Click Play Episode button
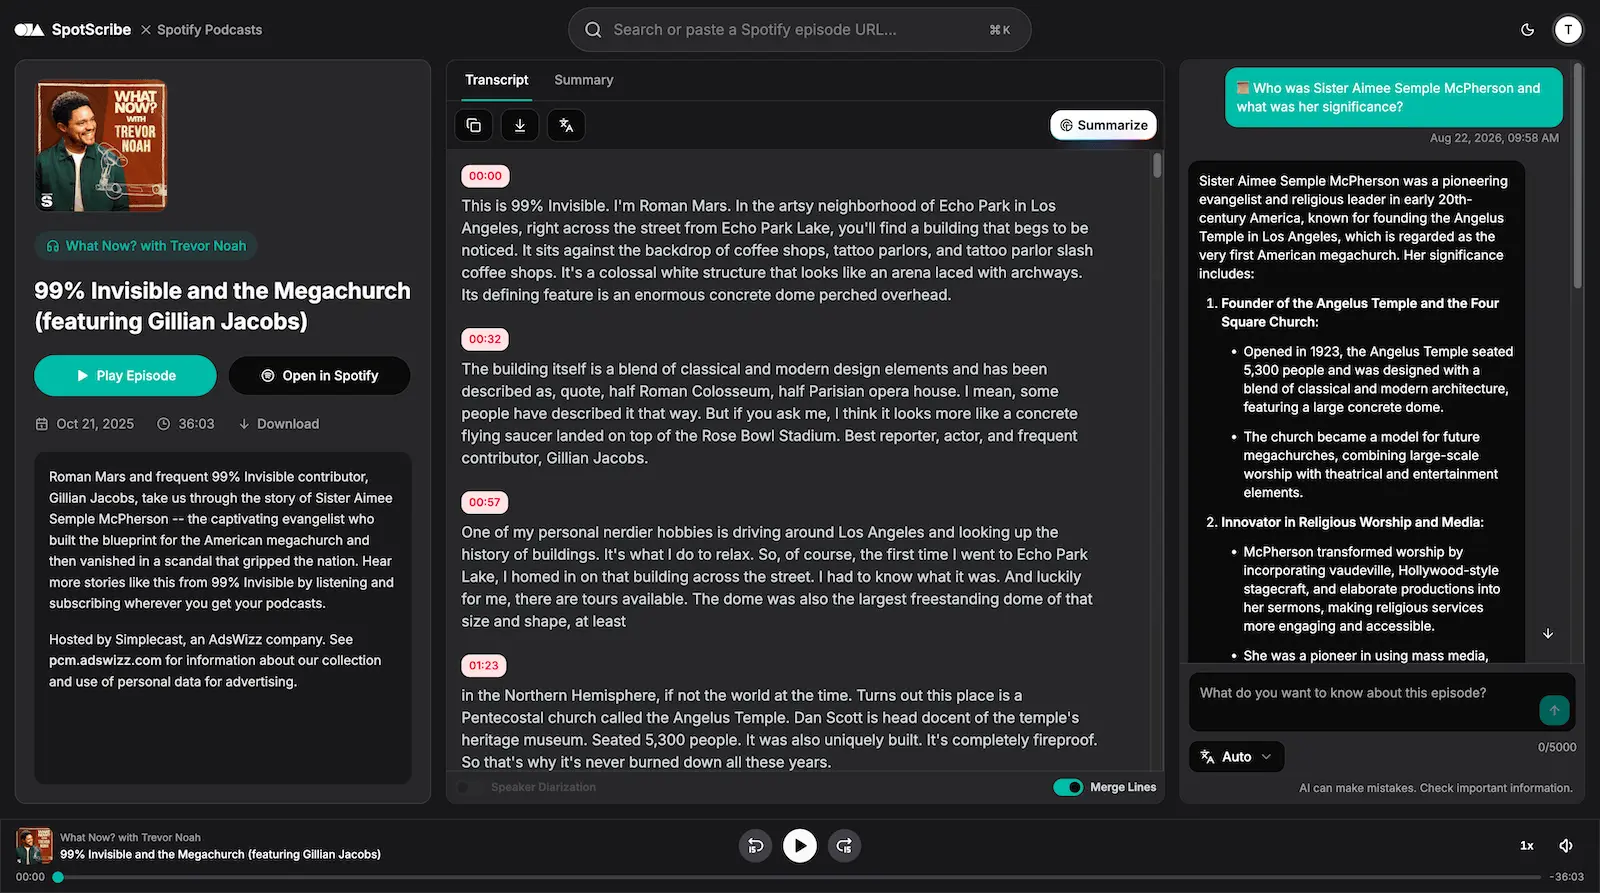Viewport: 1600px width, 893px height. pos(125,376)
